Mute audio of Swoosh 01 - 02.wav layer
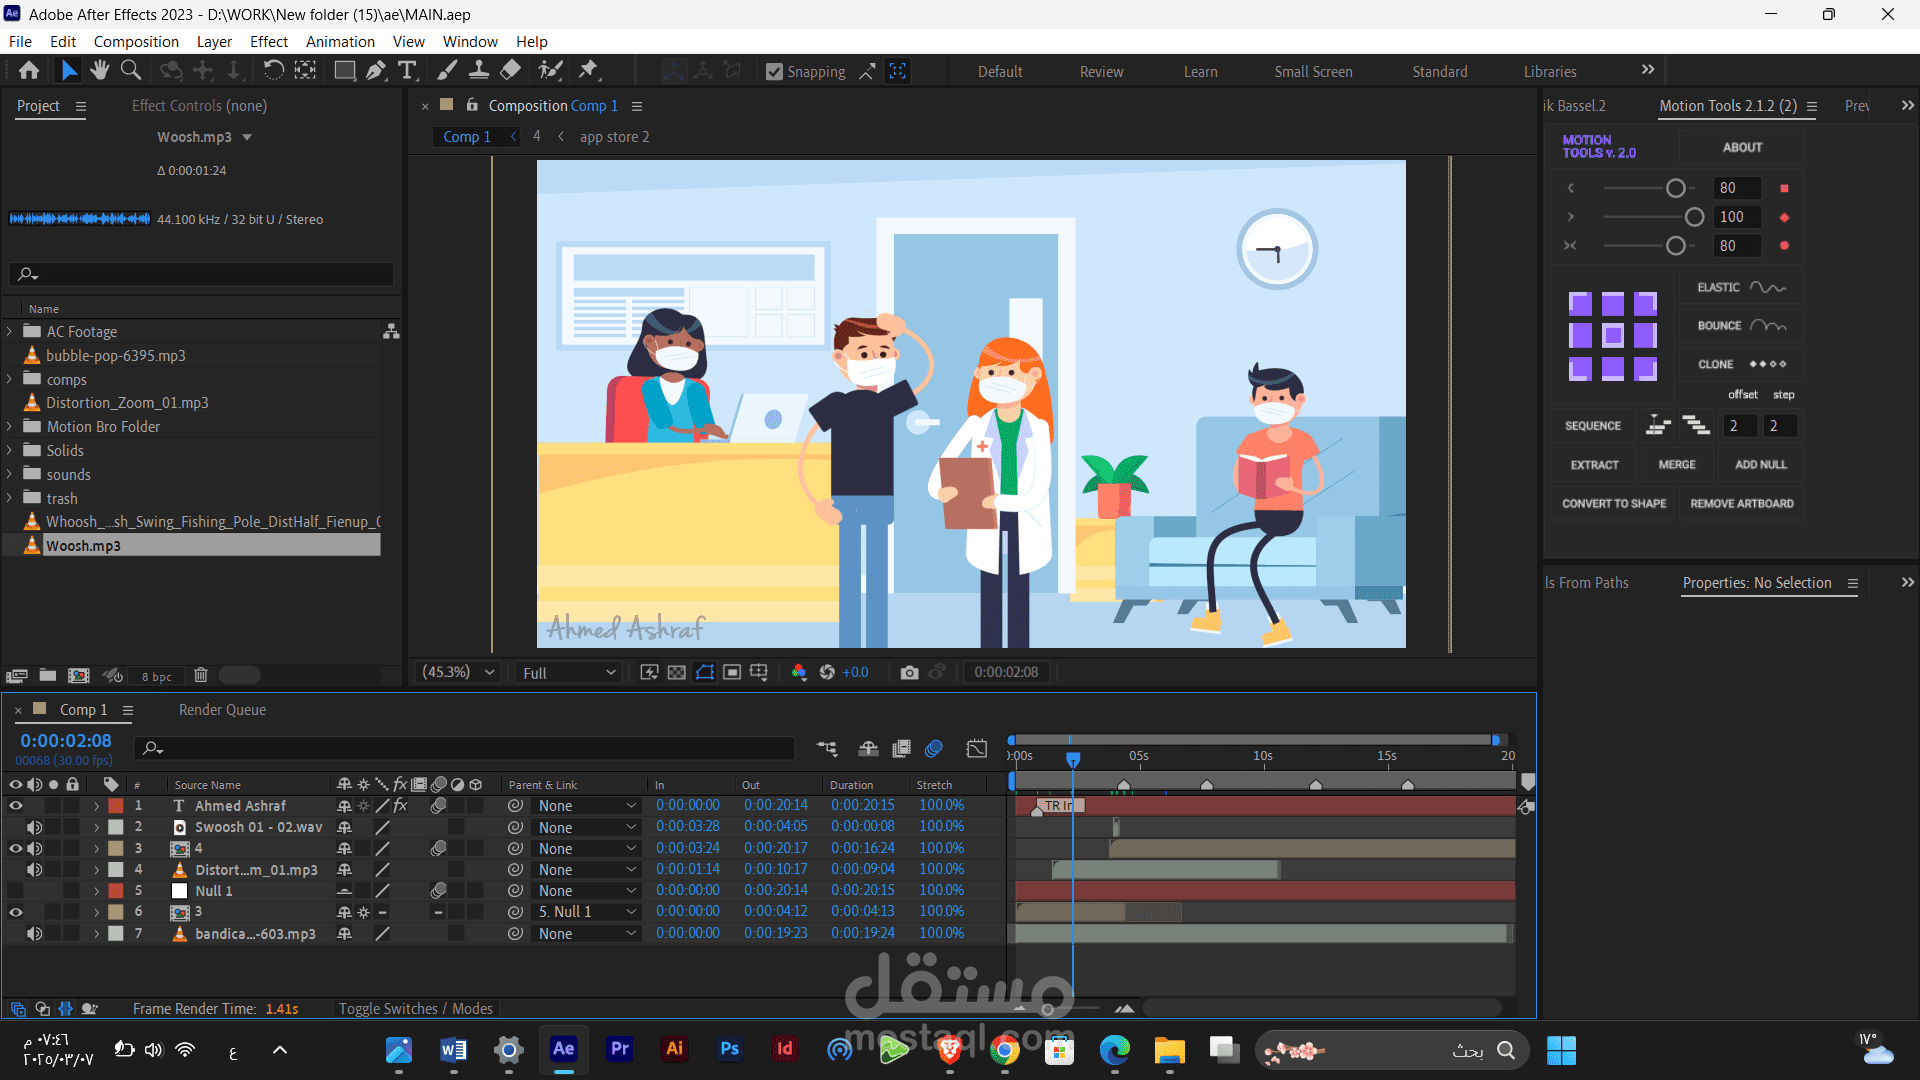1920x1080 pixels. point(34,827)
